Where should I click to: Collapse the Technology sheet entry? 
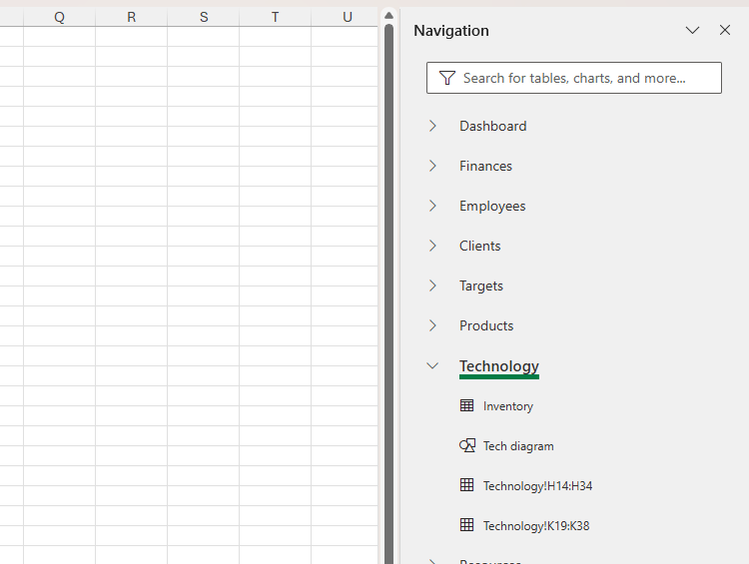(433, 366)
